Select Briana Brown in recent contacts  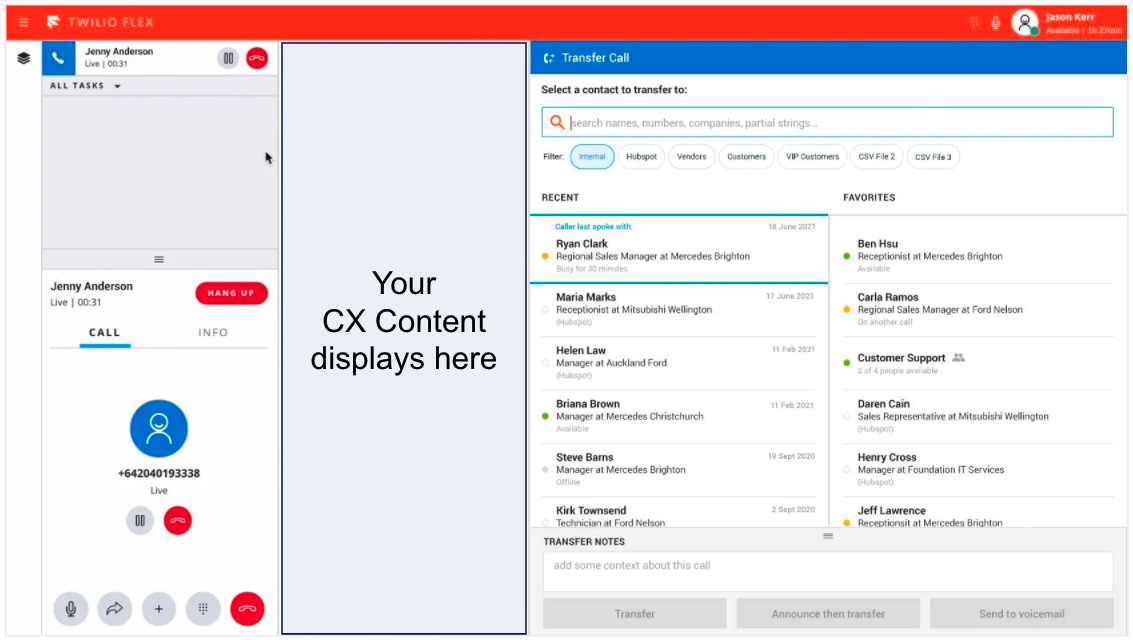point(679,417)
